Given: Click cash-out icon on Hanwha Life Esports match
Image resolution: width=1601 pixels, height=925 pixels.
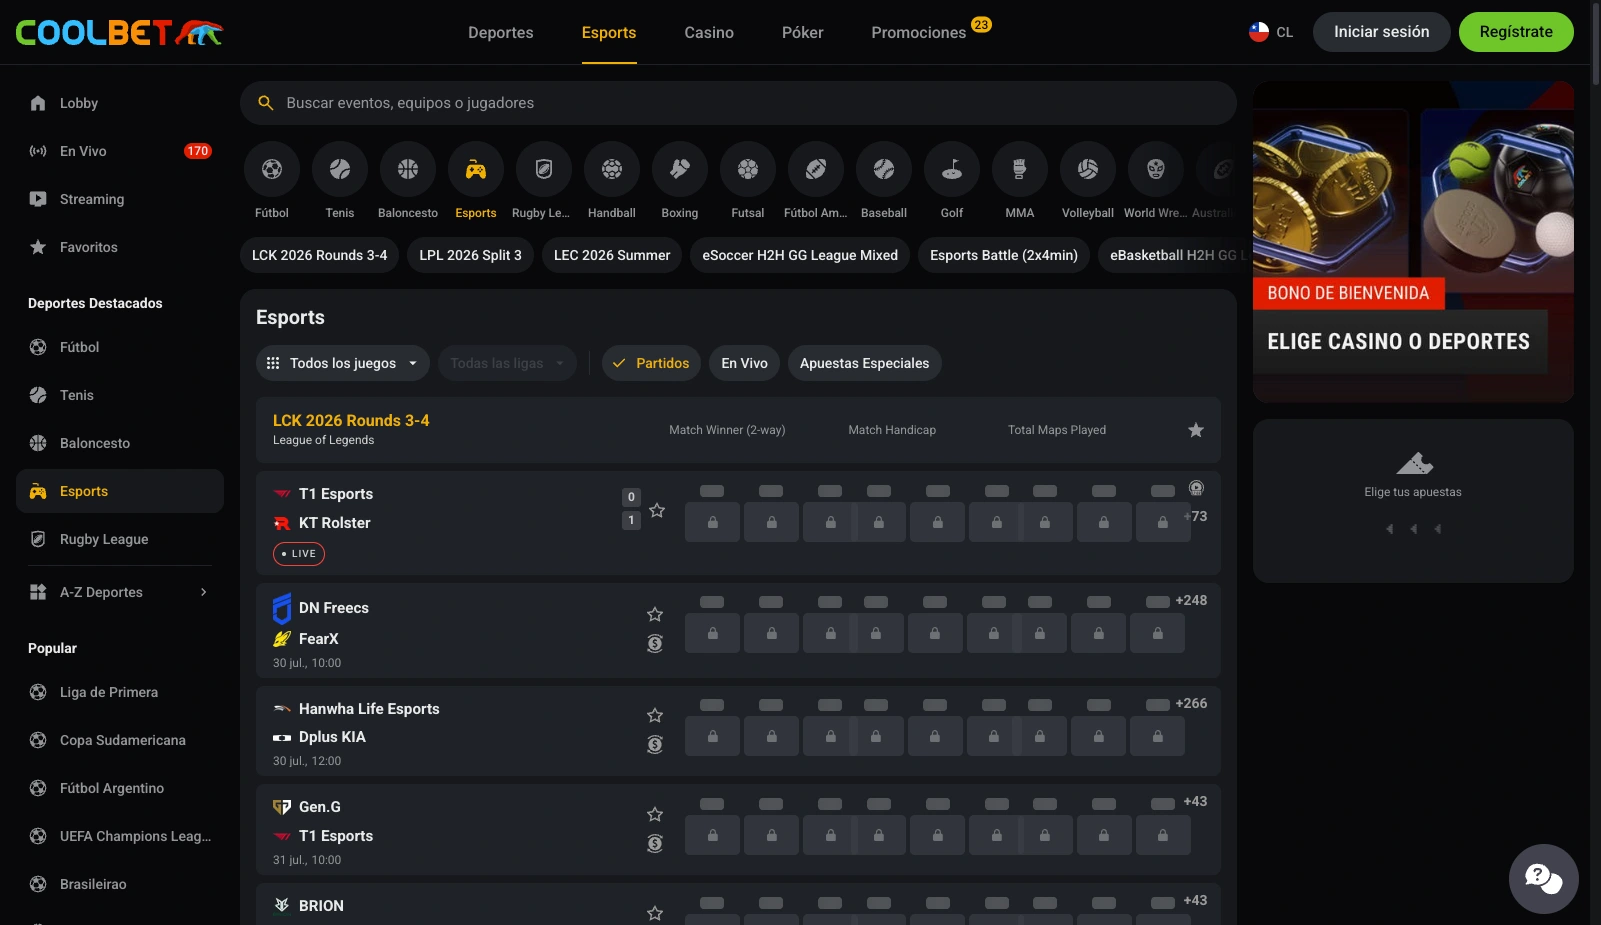Looking at the screenshot, I should click(x=655, y=744).
